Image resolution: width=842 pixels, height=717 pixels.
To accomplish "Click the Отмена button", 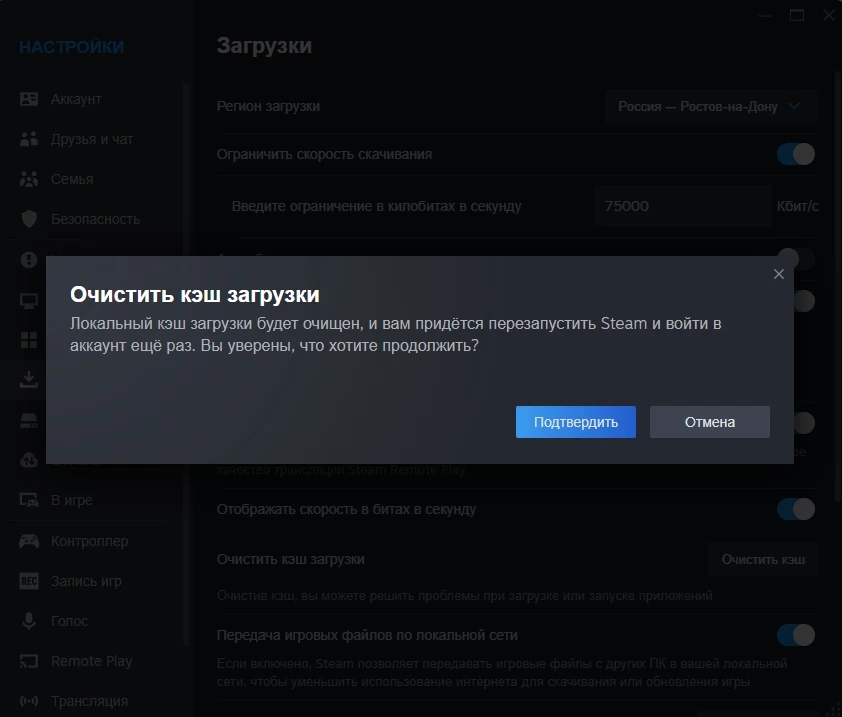I will point(709,422).
